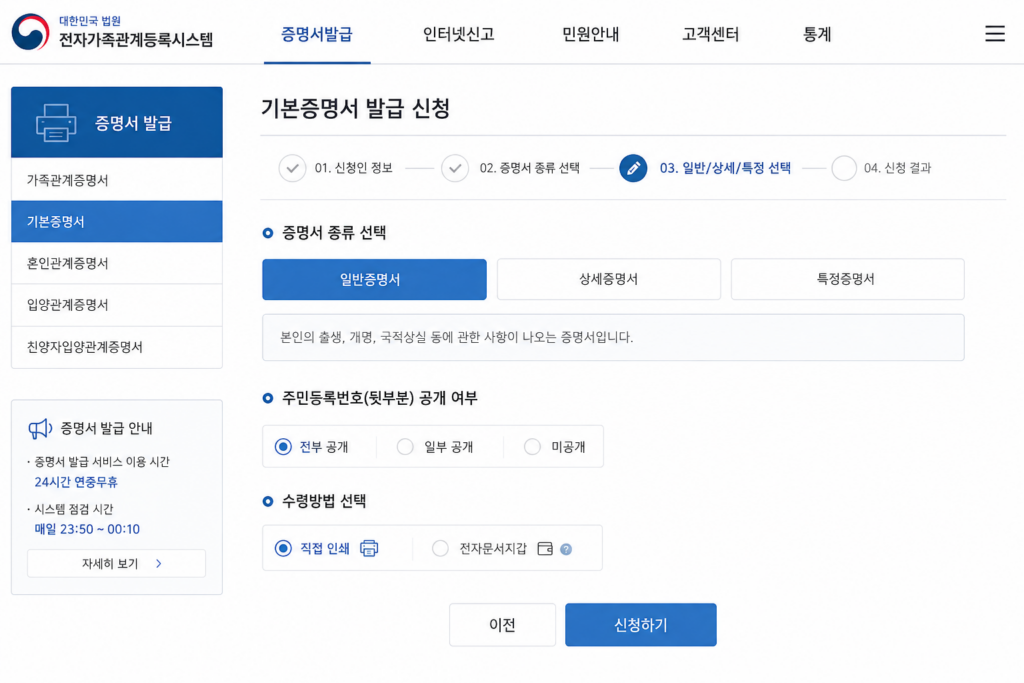Screen dimensions: 1024x683
Task: Click the 이전 button
Action: pyautogui.click(x=502, y=625)
